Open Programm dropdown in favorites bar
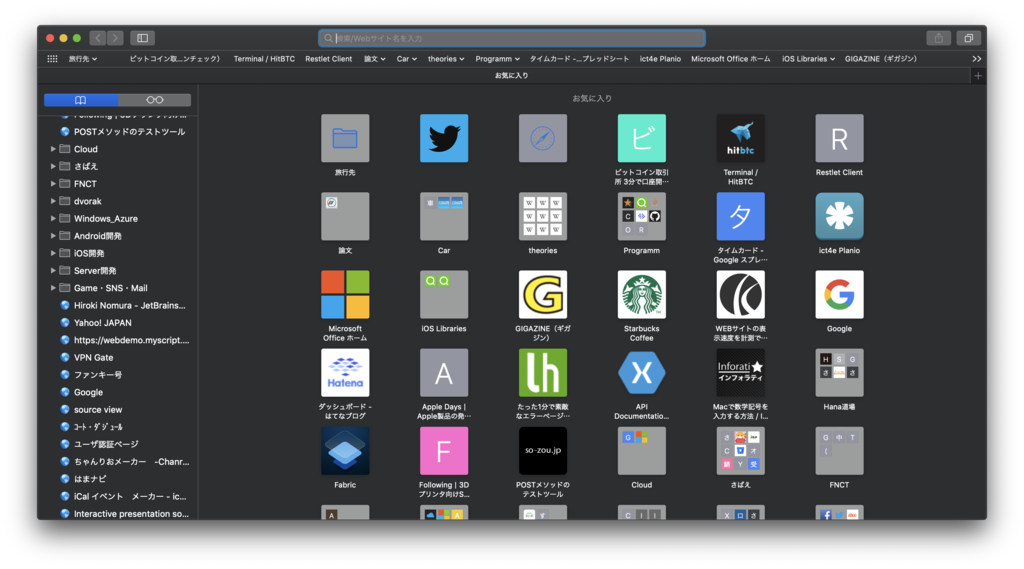1024x569 pixels. point(498,59)
